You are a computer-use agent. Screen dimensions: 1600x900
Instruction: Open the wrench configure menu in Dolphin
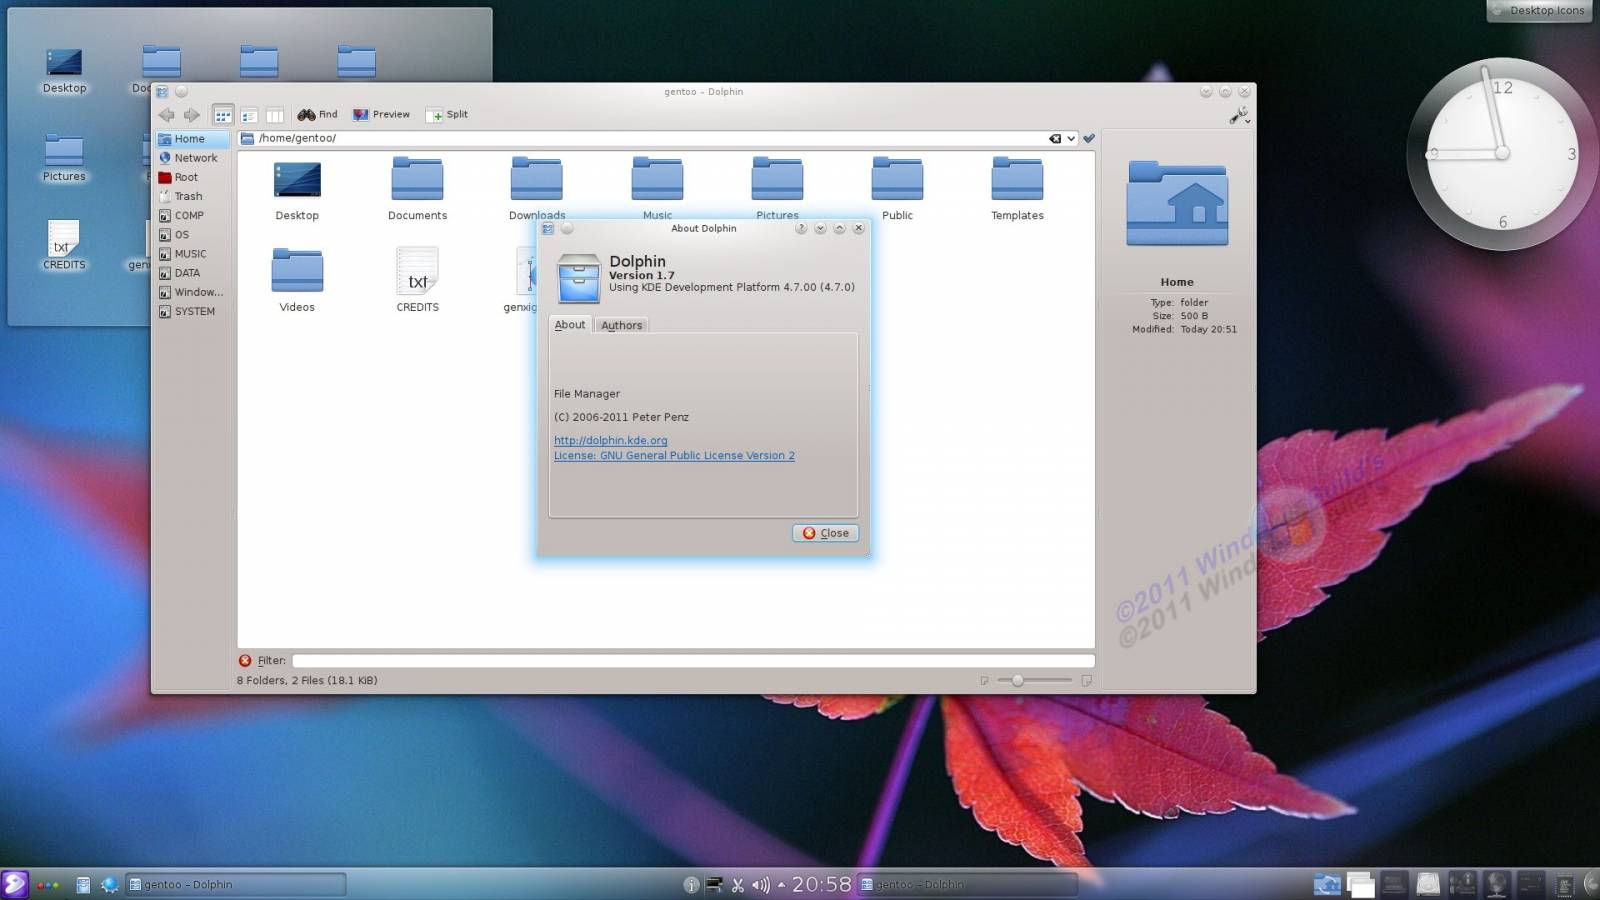(x=1239, y=116)
